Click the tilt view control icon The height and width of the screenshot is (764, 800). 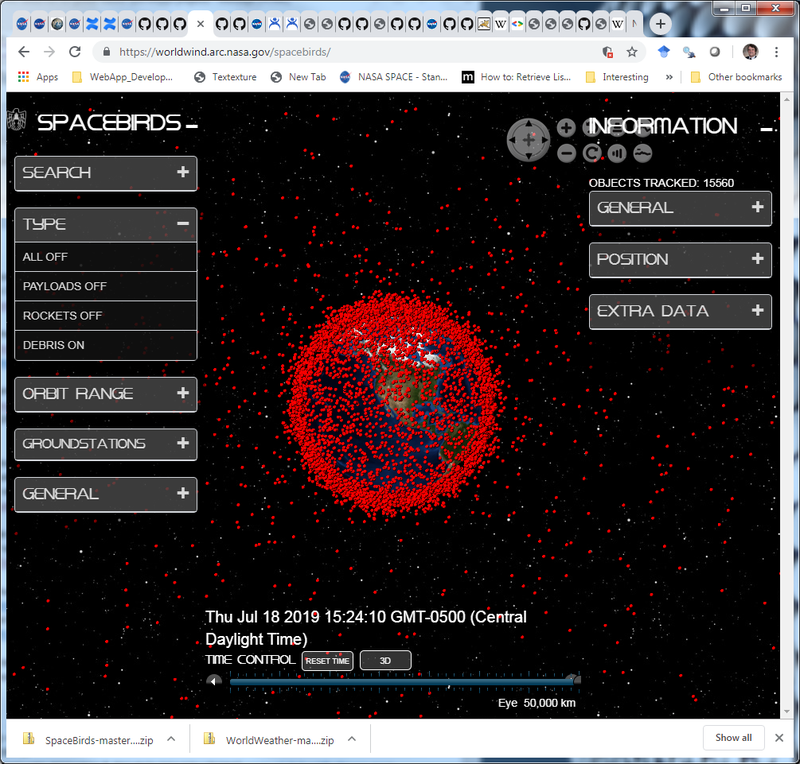617,153
